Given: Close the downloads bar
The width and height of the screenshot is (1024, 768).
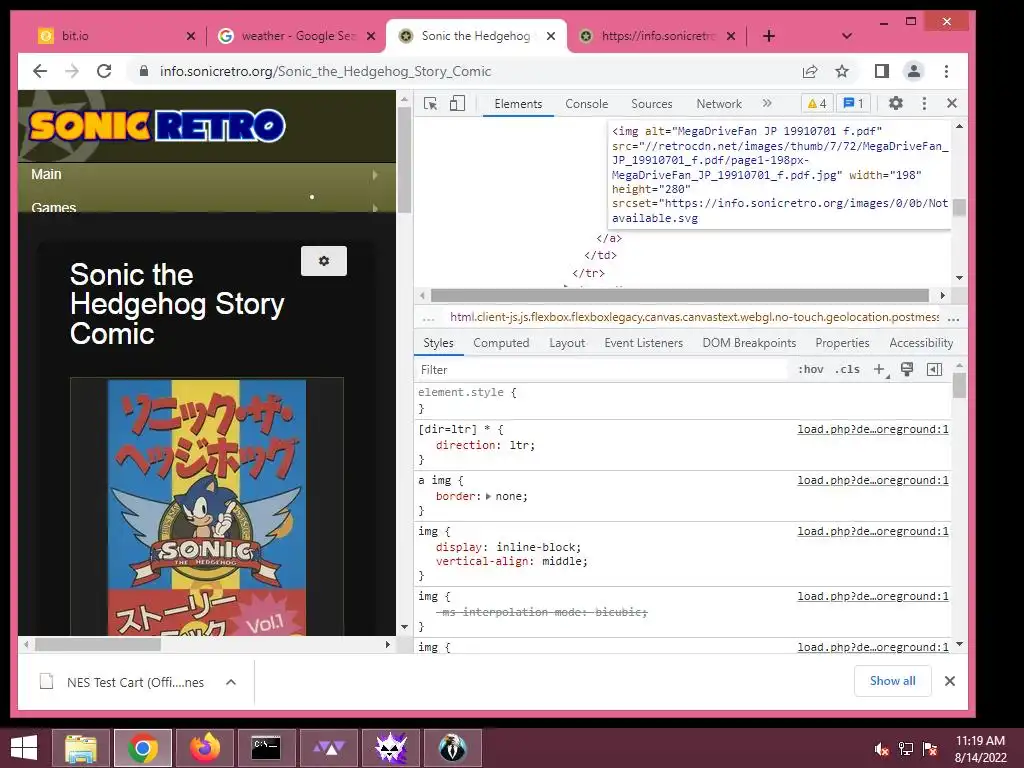Looking at the screenshot, I should [950, 681].
